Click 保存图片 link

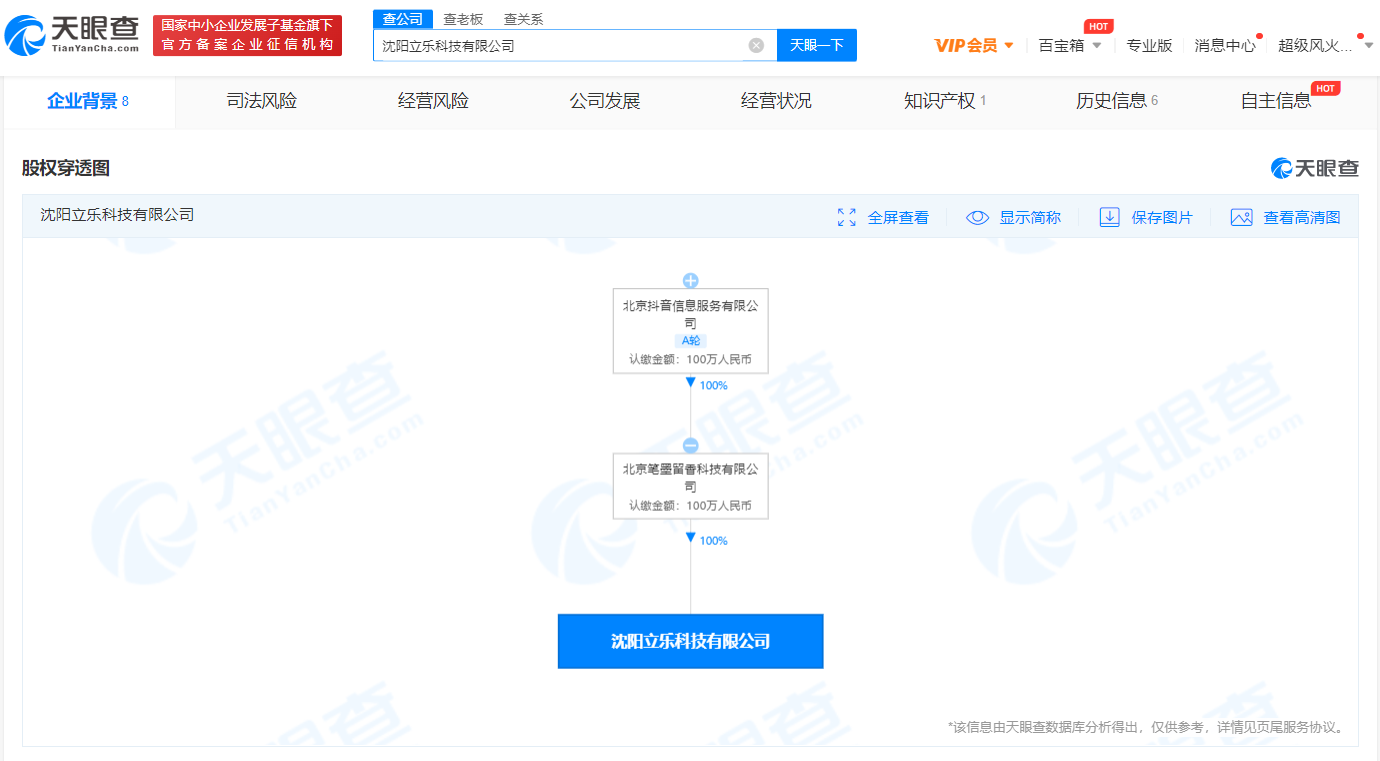1162,217
